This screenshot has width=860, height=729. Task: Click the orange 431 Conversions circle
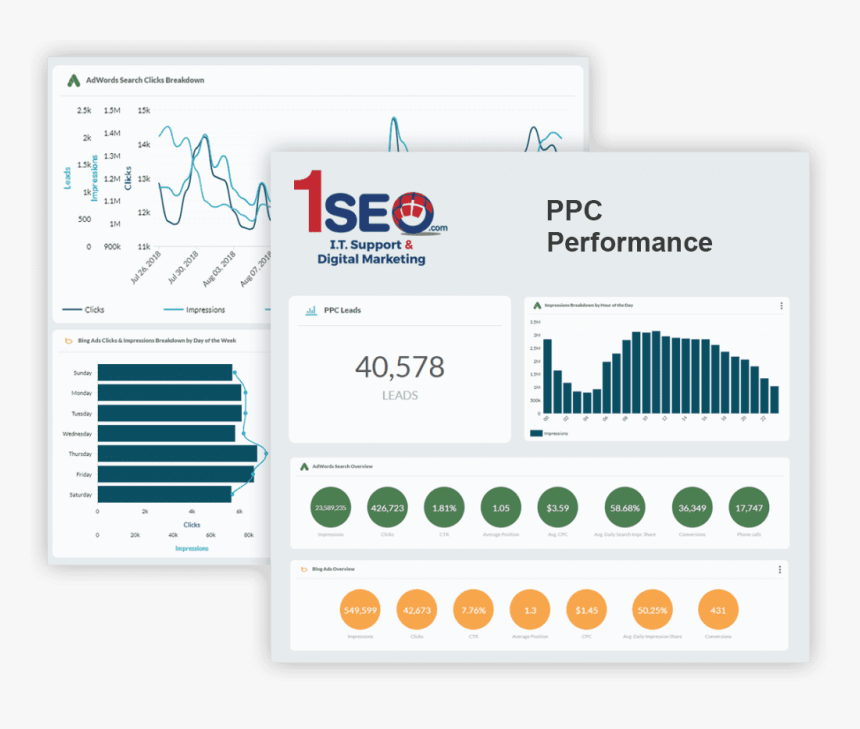(x=718, y=610)
